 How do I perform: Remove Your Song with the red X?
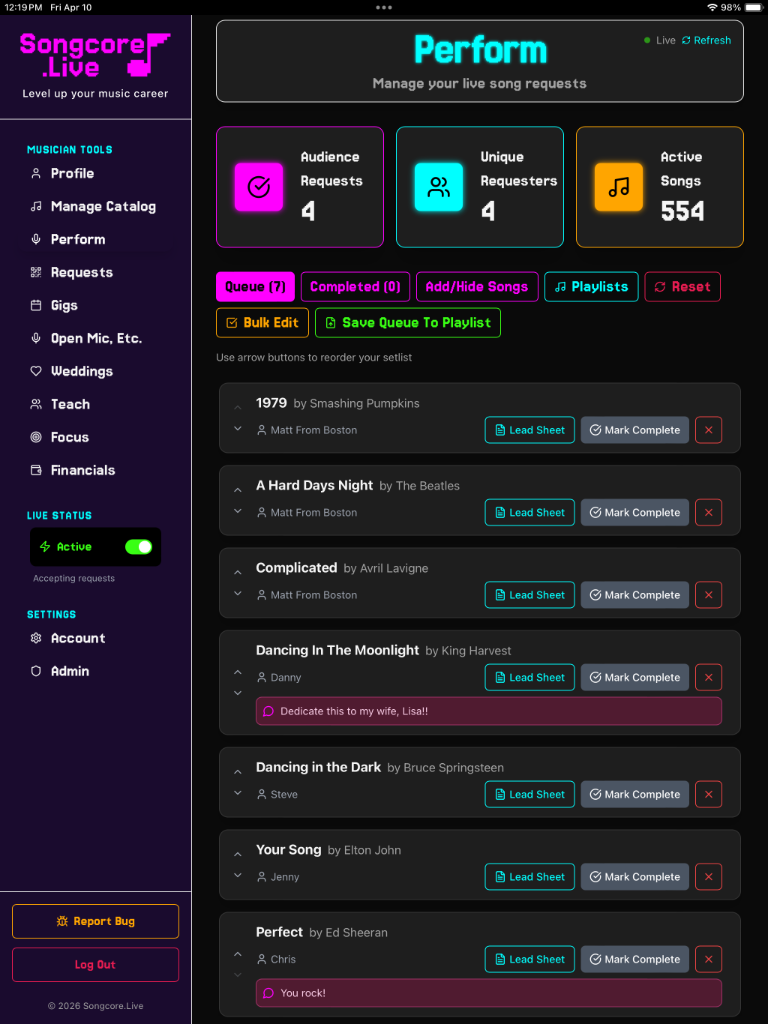(x=709, y=876)
